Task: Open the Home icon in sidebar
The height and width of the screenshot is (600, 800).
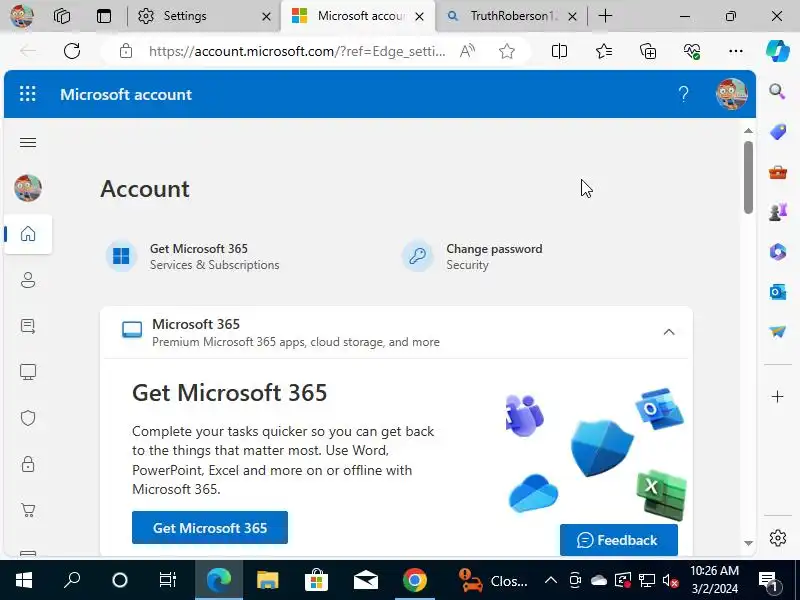Action: pyautogui.click(x=28, y=234)
